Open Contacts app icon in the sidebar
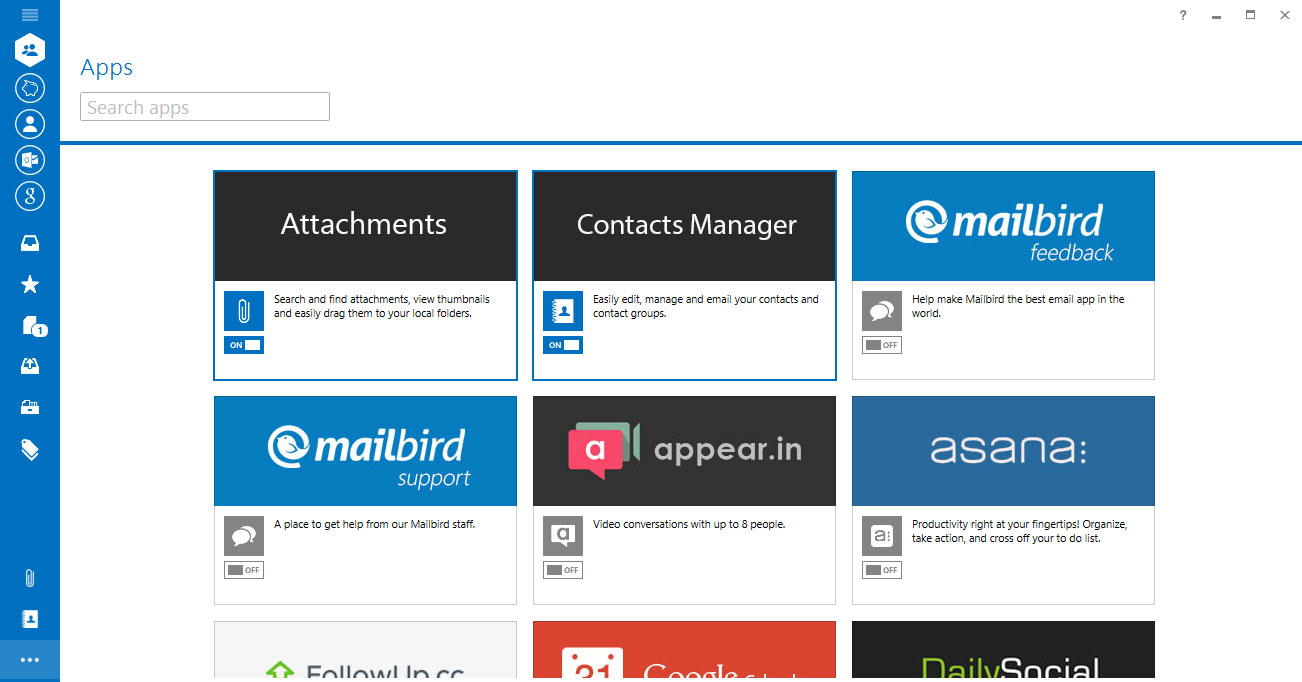Screen dimensions: 1302x682 [30, 619]
